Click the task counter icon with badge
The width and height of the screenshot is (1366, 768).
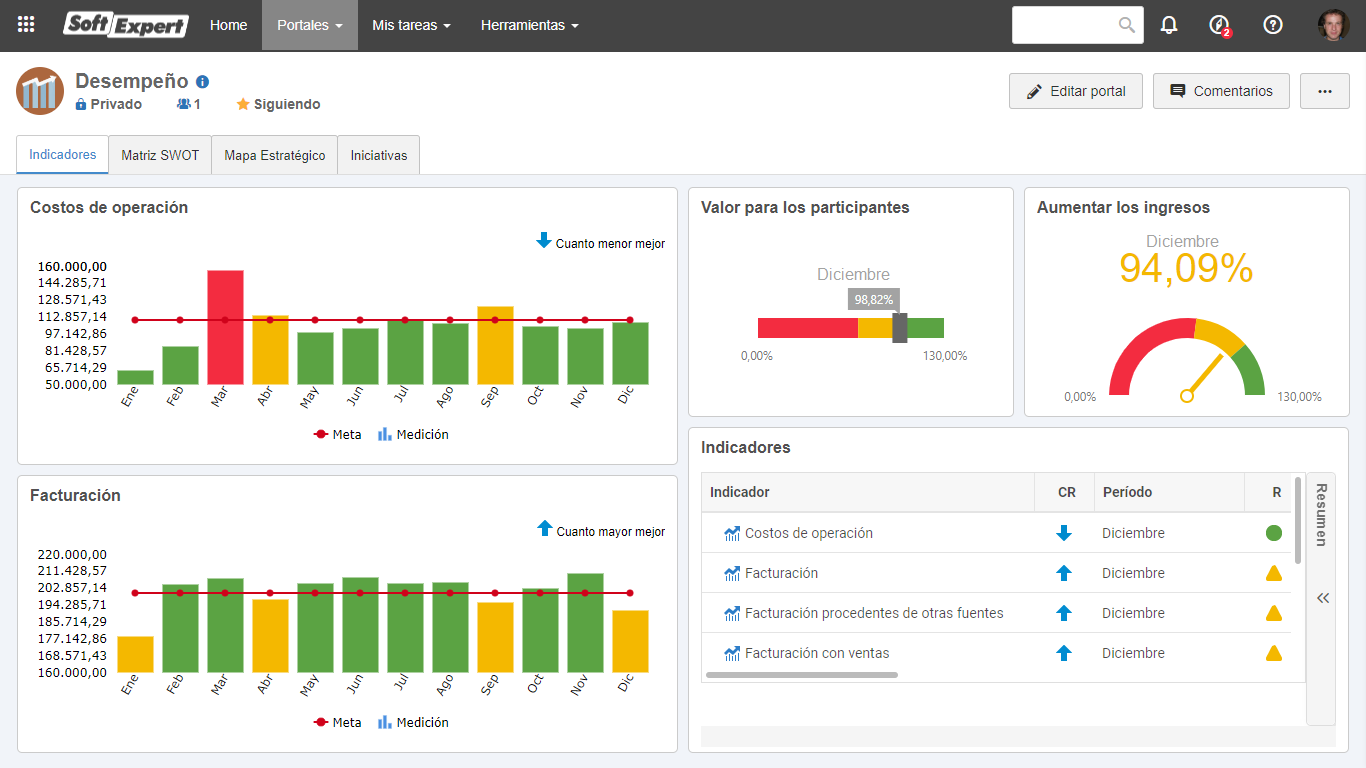click(x=1219, y=26)
